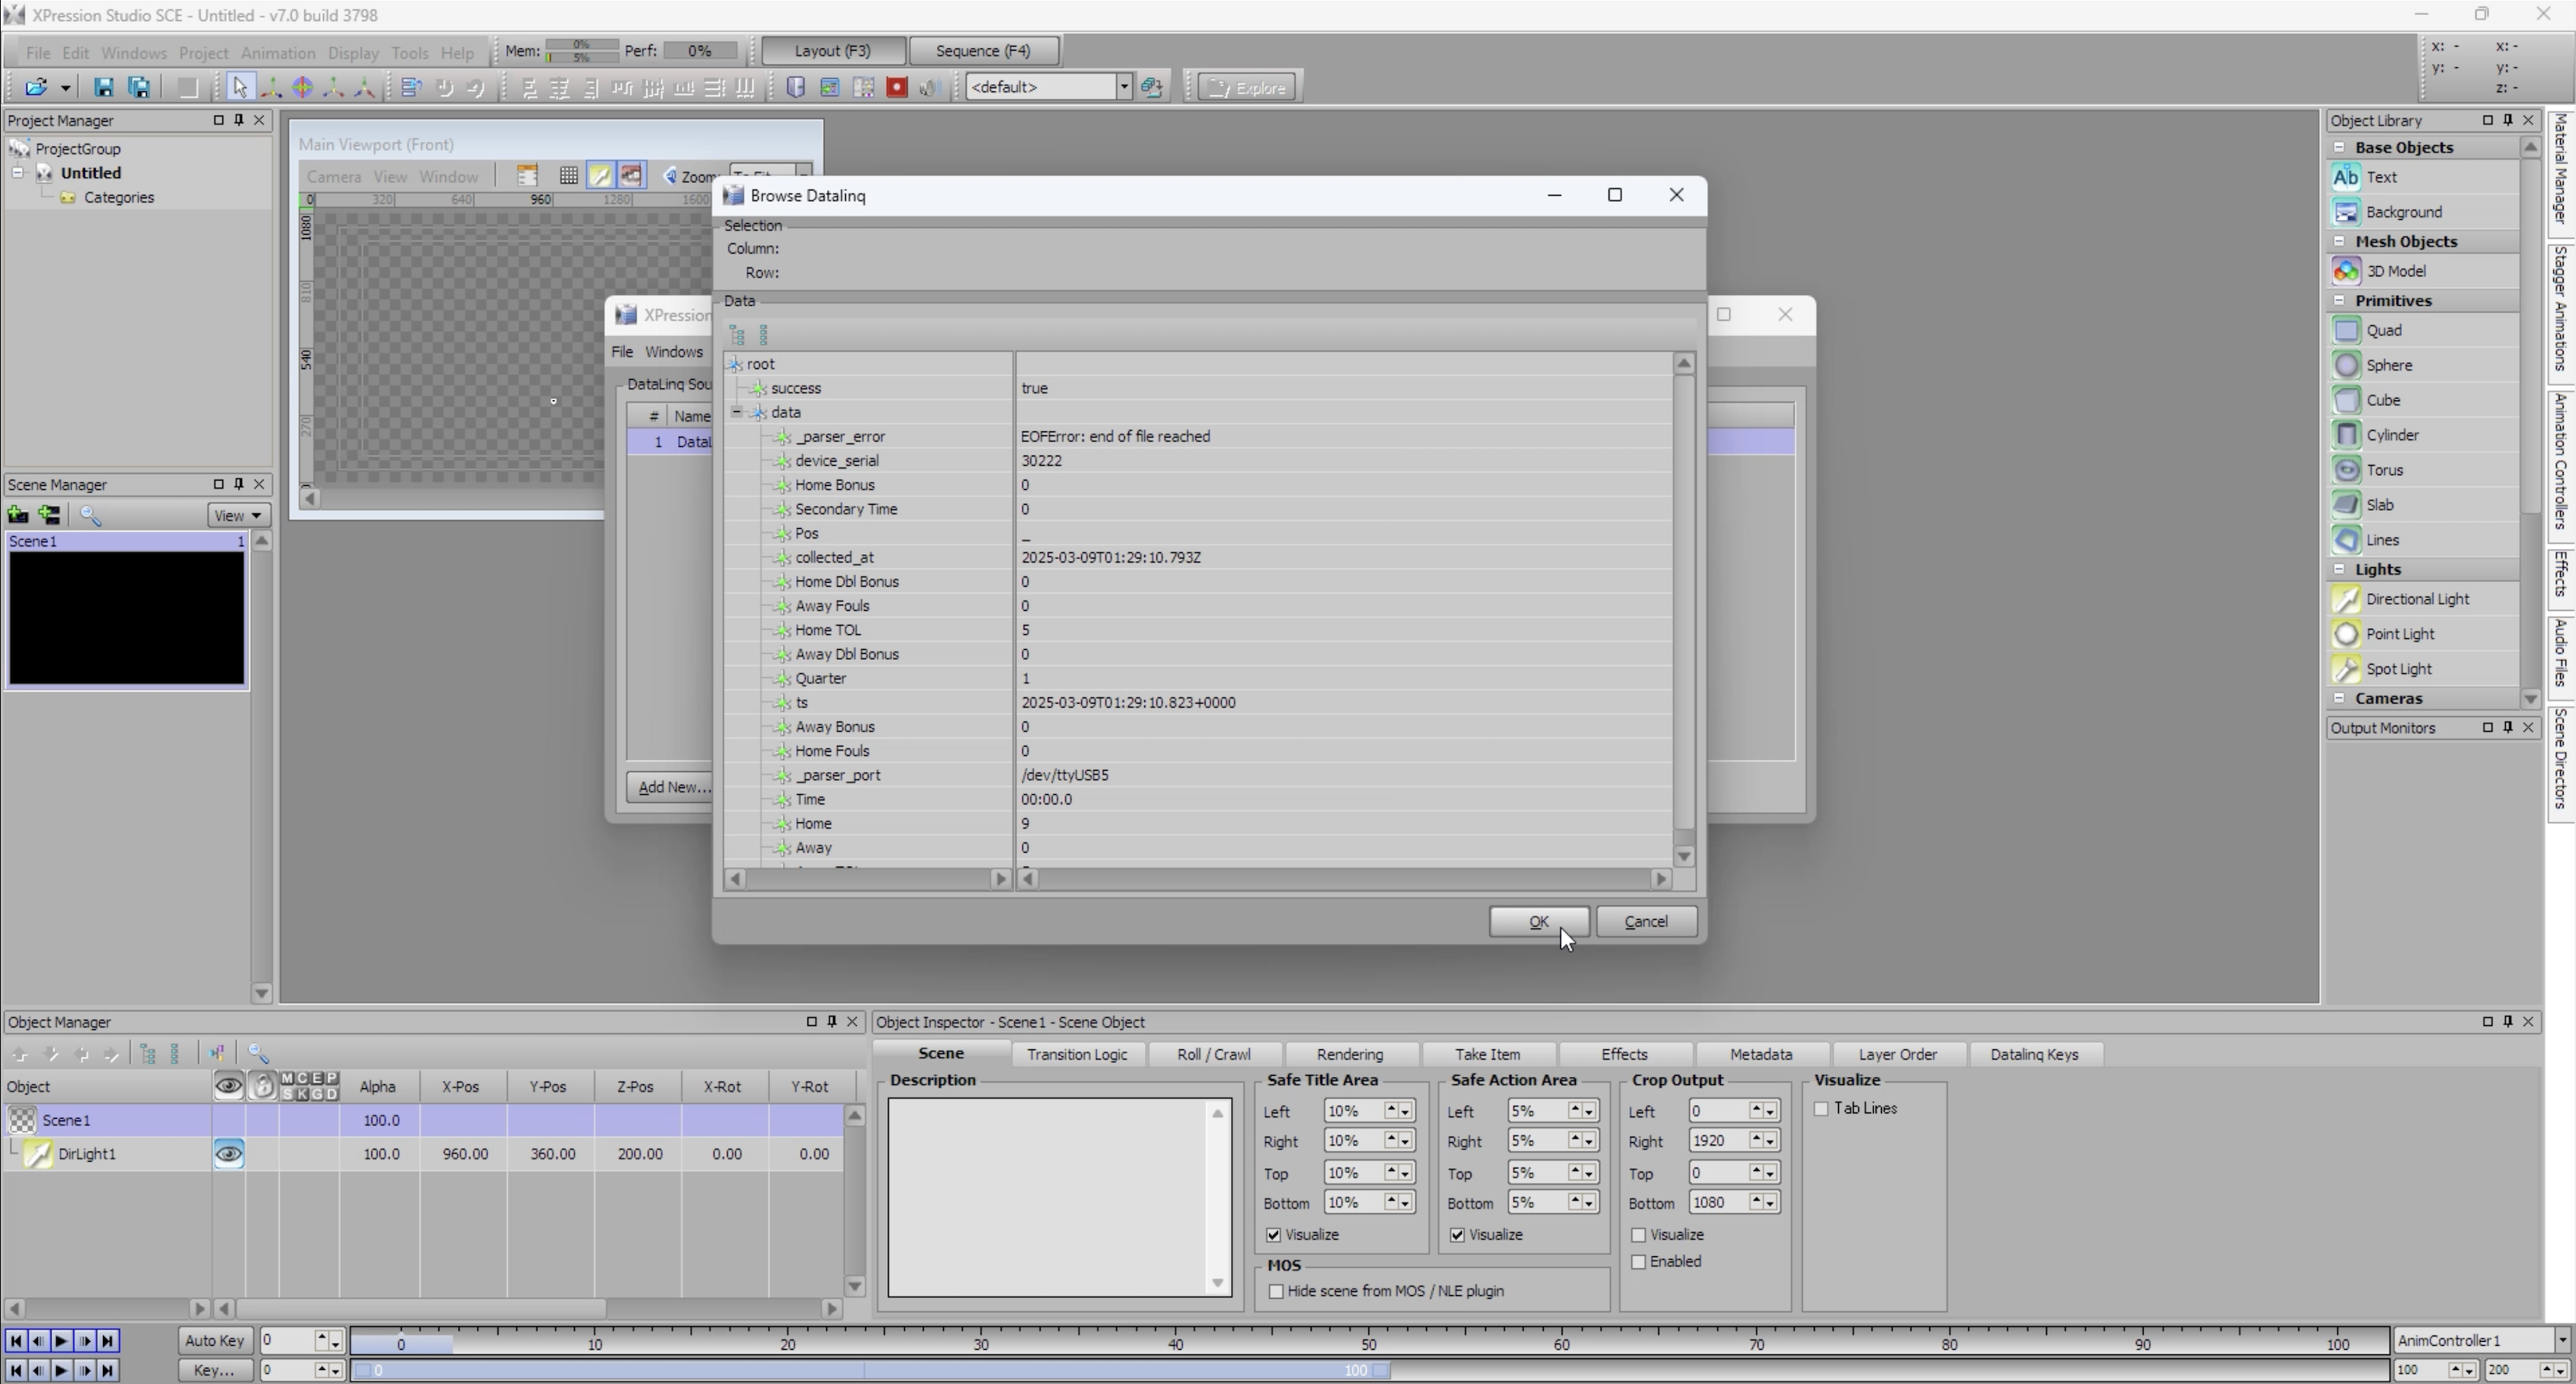The width and height of the screenshot is (2576, 1384).
Task: Select Directional Light in Object Library
Action: coord(2423,599)
